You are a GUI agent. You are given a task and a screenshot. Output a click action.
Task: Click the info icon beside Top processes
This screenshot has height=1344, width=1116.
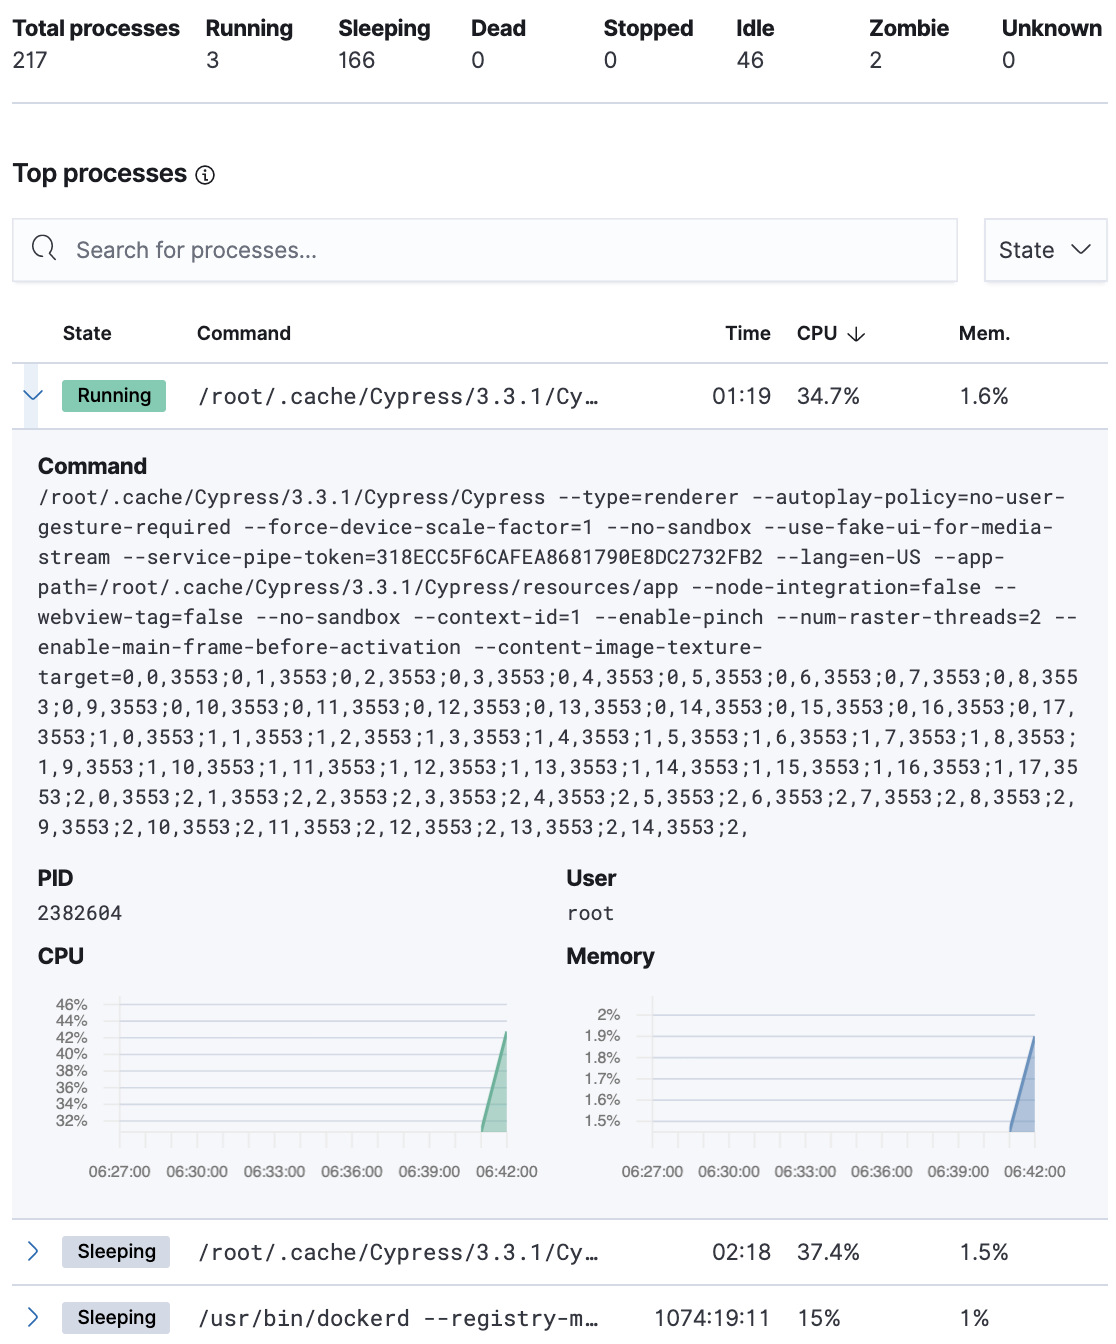[205, 175]
